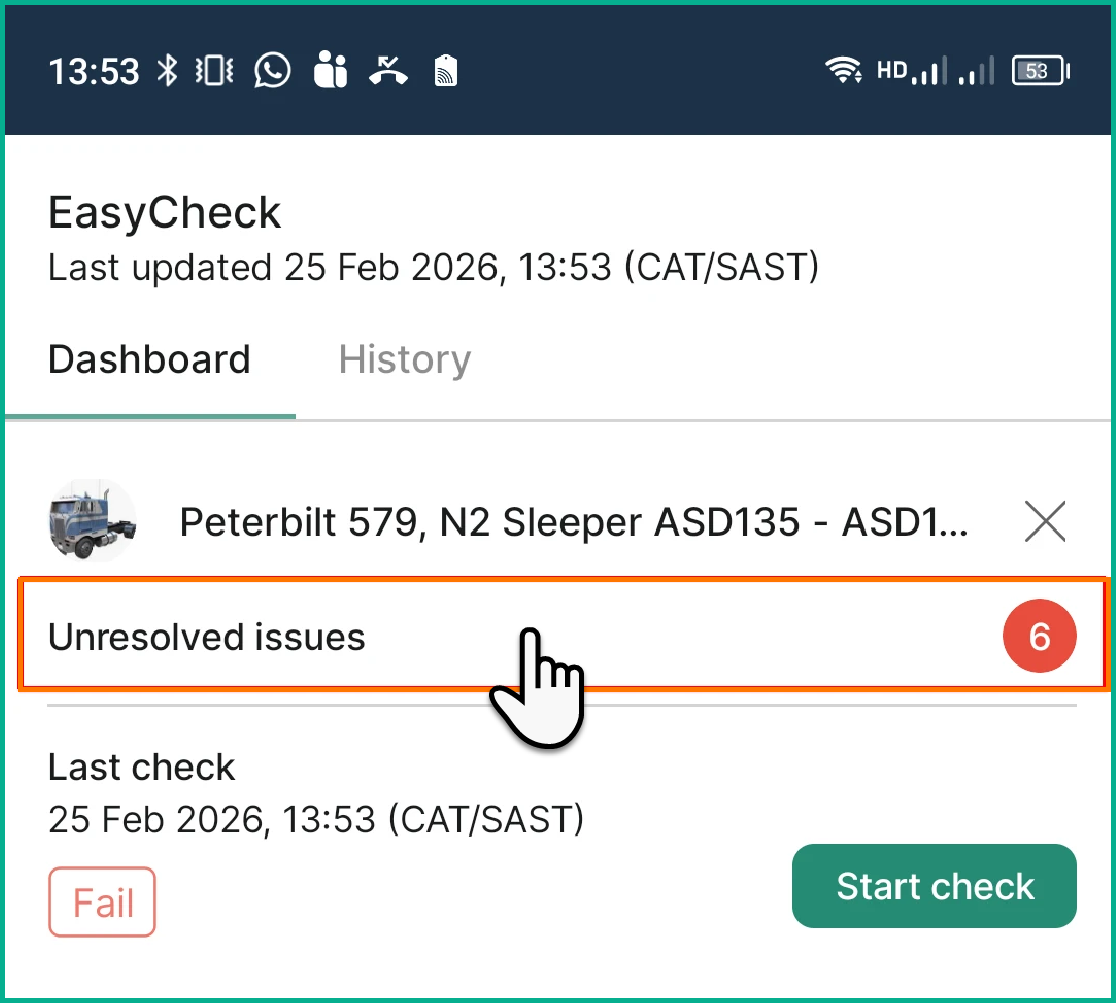Tap the missed call notification icon
Image resolution: width=1116 pixels, height=1003 pixels.
pyautogui.click(x=388, y=71)
